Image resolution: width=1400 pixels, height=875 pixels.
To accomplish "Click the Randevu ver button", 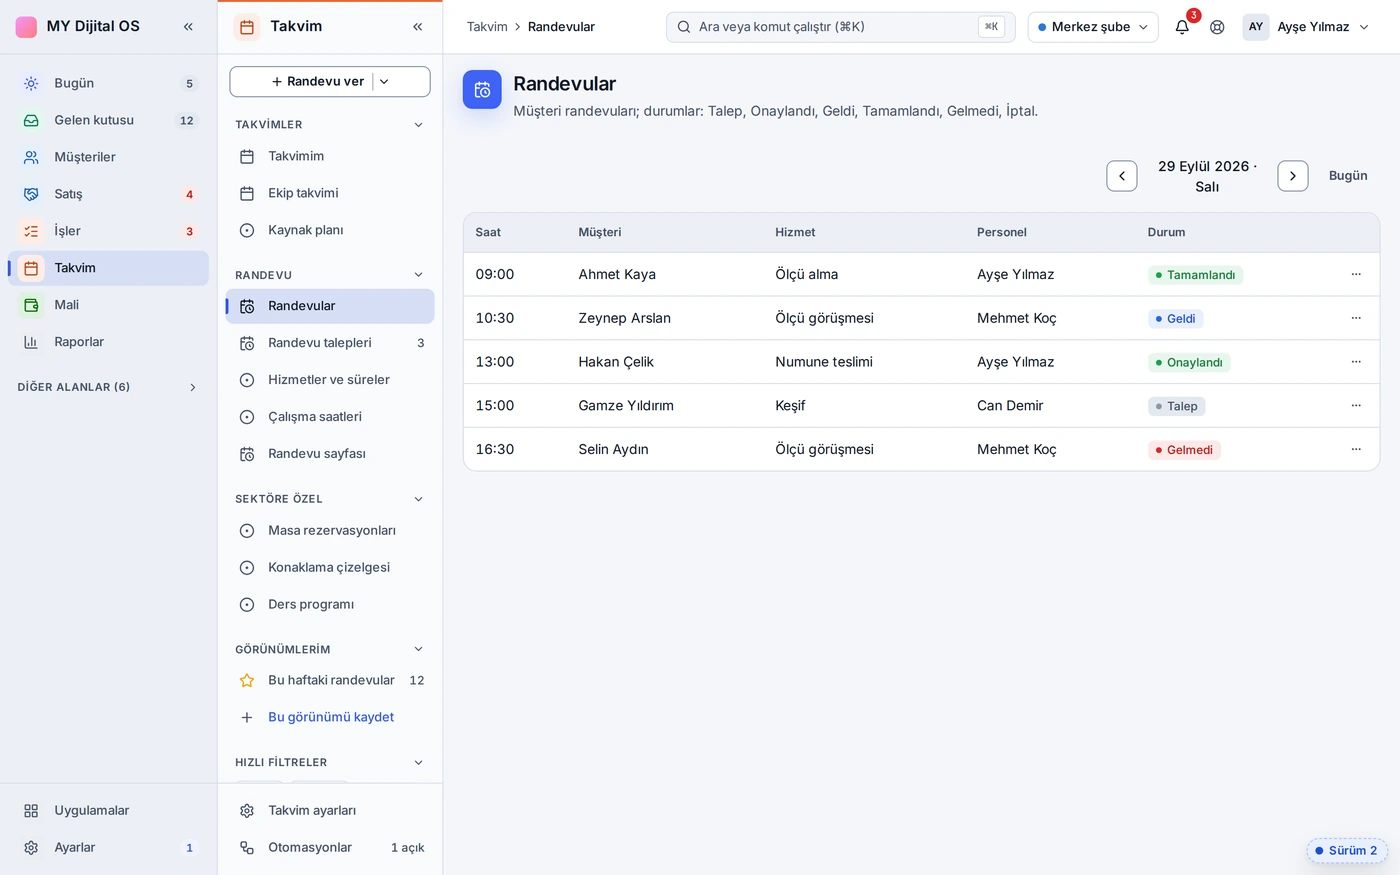I will [x=317, y=82].
